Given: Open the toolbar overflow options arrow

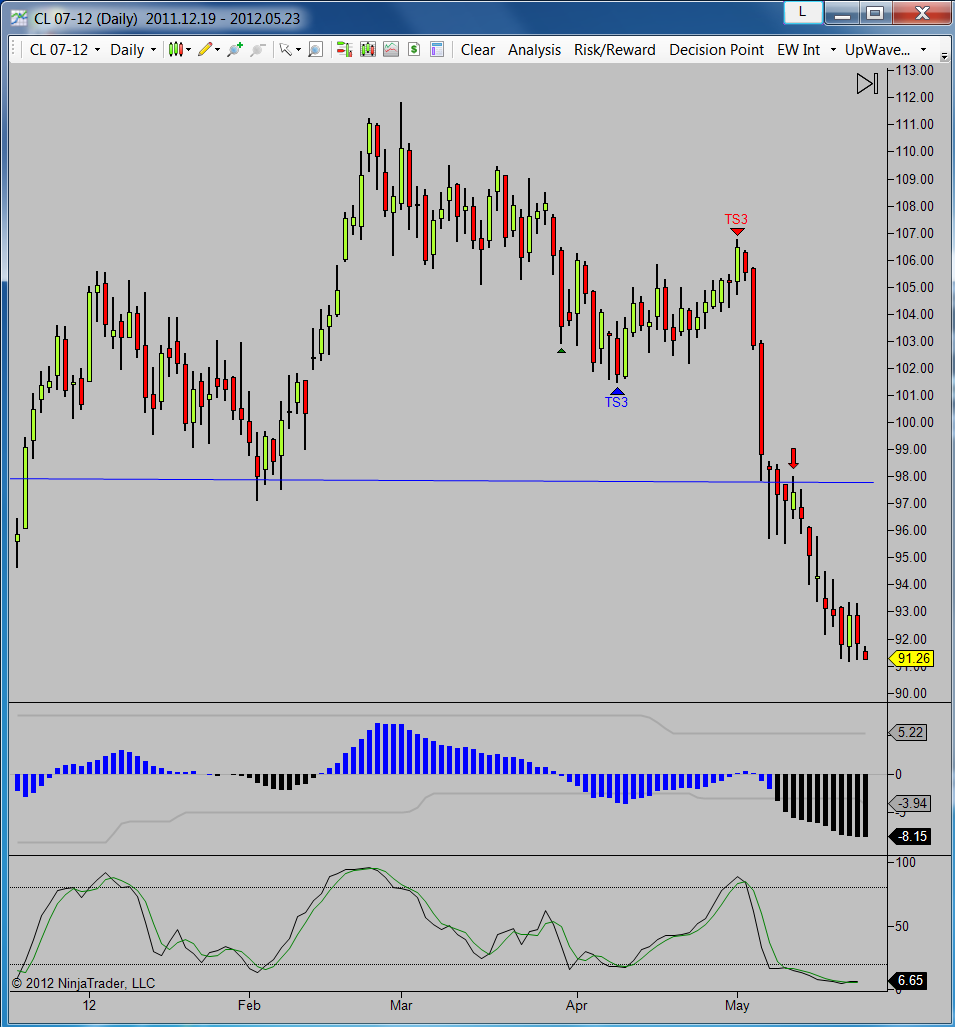Looking at the screenshot, I should click(944, 56).
